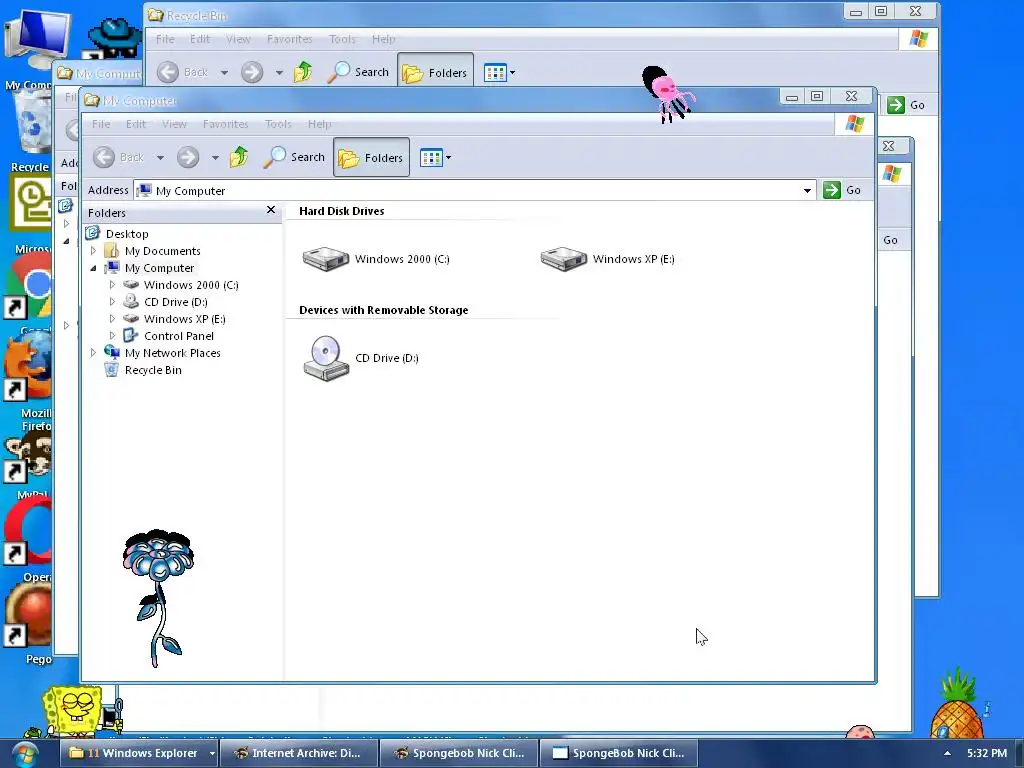Image resolution: width=1024 pixels, height=768 pixels.
Task: Open View menu in front My Computer window
Action: point(174,124)
